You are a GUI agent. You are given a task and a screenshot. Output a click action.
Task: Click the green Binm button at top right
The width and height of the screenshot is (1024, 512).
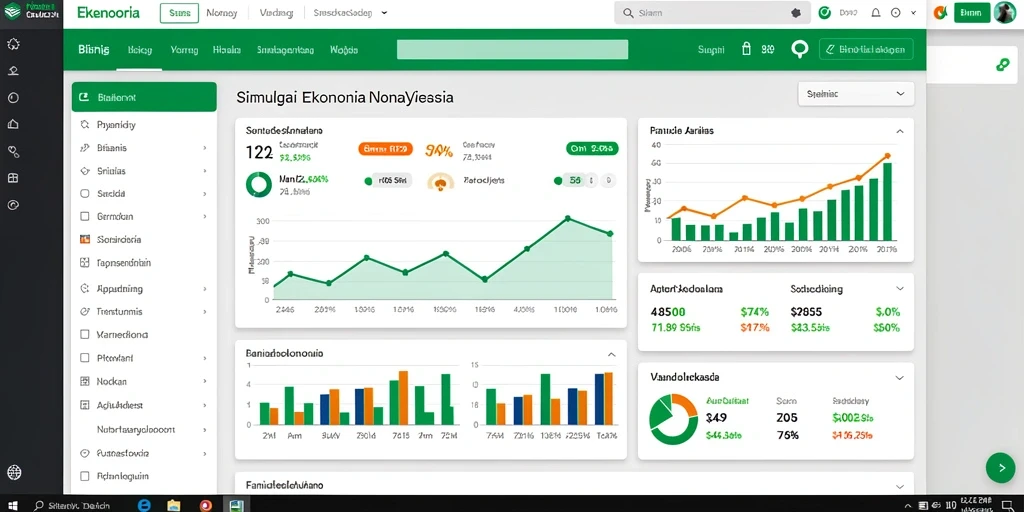[x=972, y=12]
